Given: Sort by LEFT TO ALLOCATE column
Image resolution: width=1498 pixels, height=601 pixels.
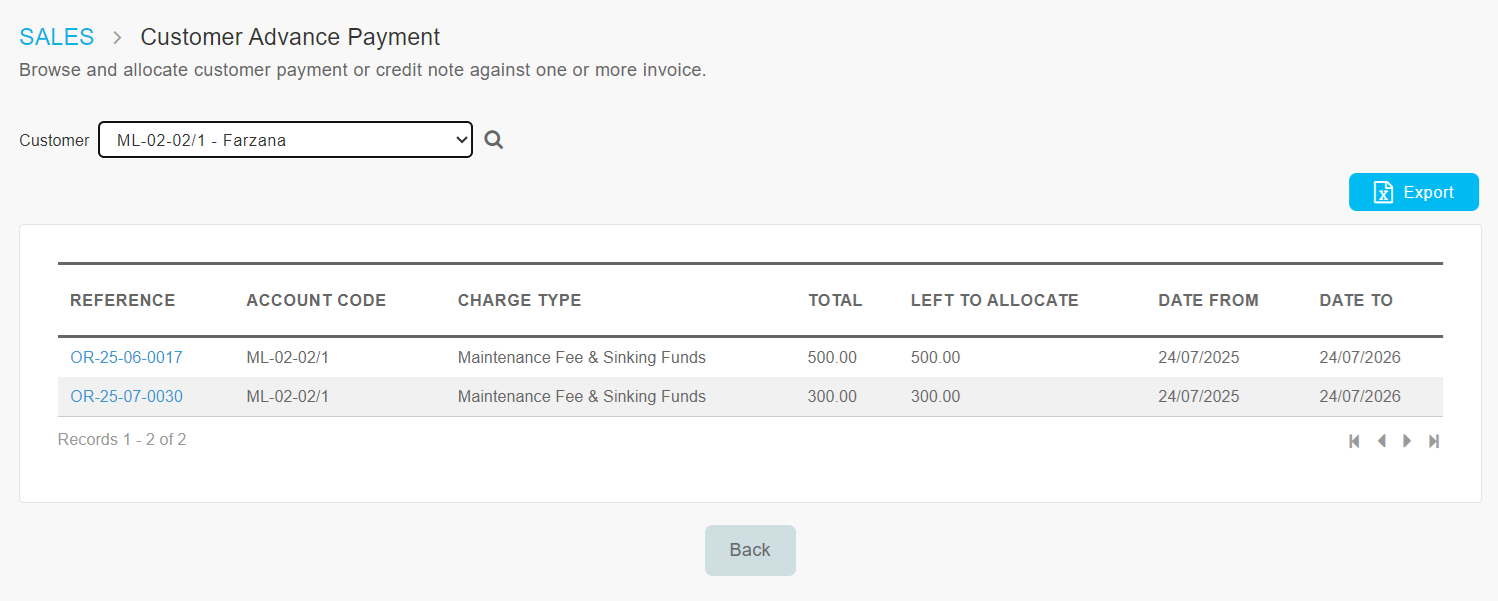Looking at the screenshot, I should [994, 300].
